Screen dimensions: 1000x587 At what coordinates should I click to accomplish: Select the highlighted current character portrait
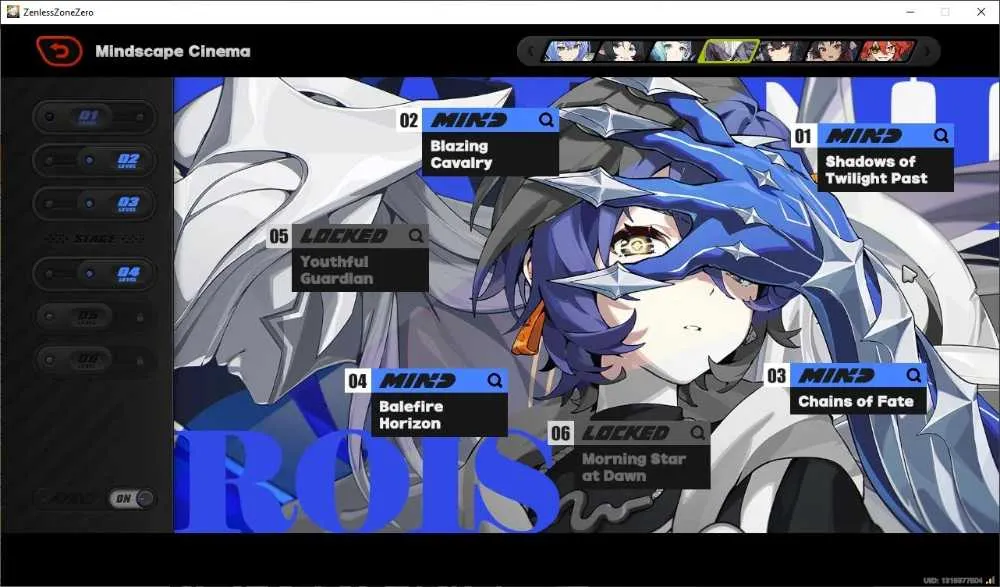(x=728, y=51)
